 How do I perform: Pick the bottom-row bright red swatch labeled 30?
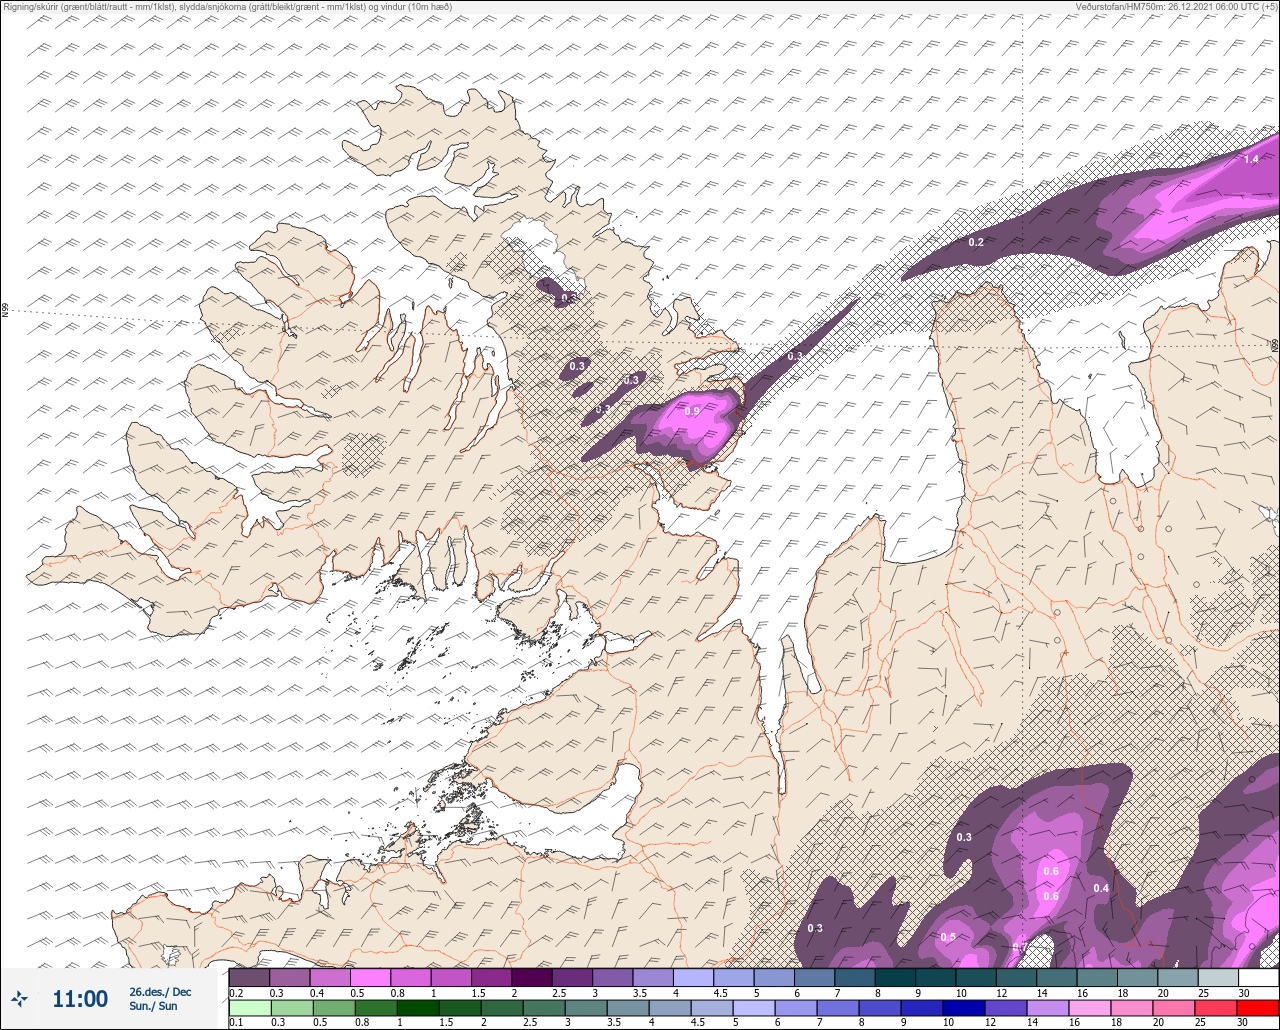1258,1008
